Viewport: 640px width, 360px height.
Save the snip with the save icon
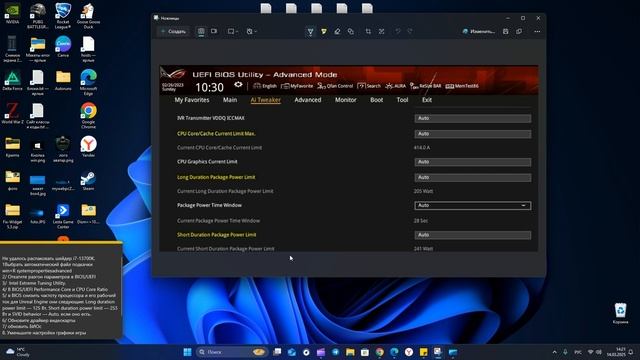(x=506, y=31)
